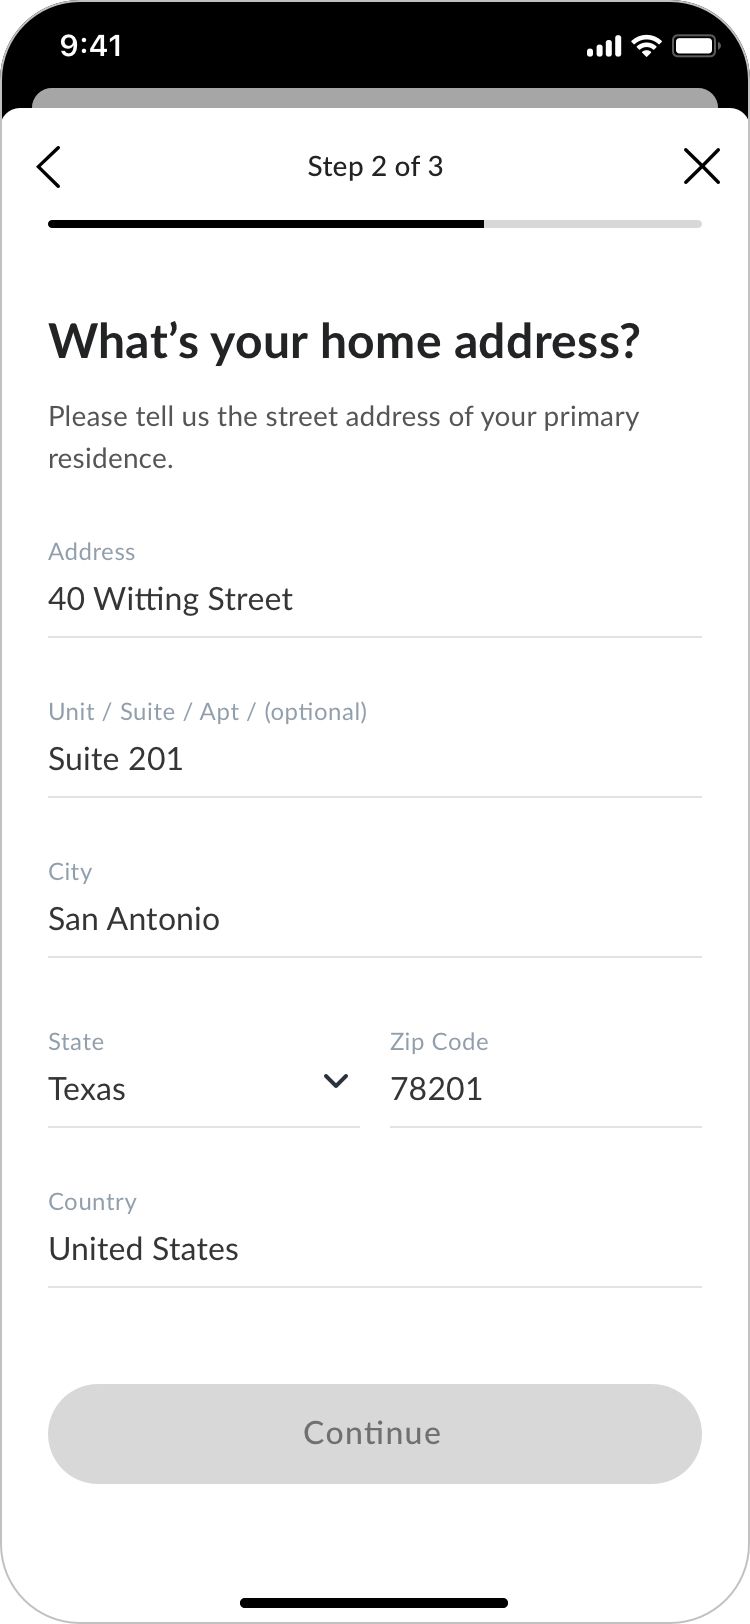
Task: Tap the Zip Code field label
Action: [439, 1042]
